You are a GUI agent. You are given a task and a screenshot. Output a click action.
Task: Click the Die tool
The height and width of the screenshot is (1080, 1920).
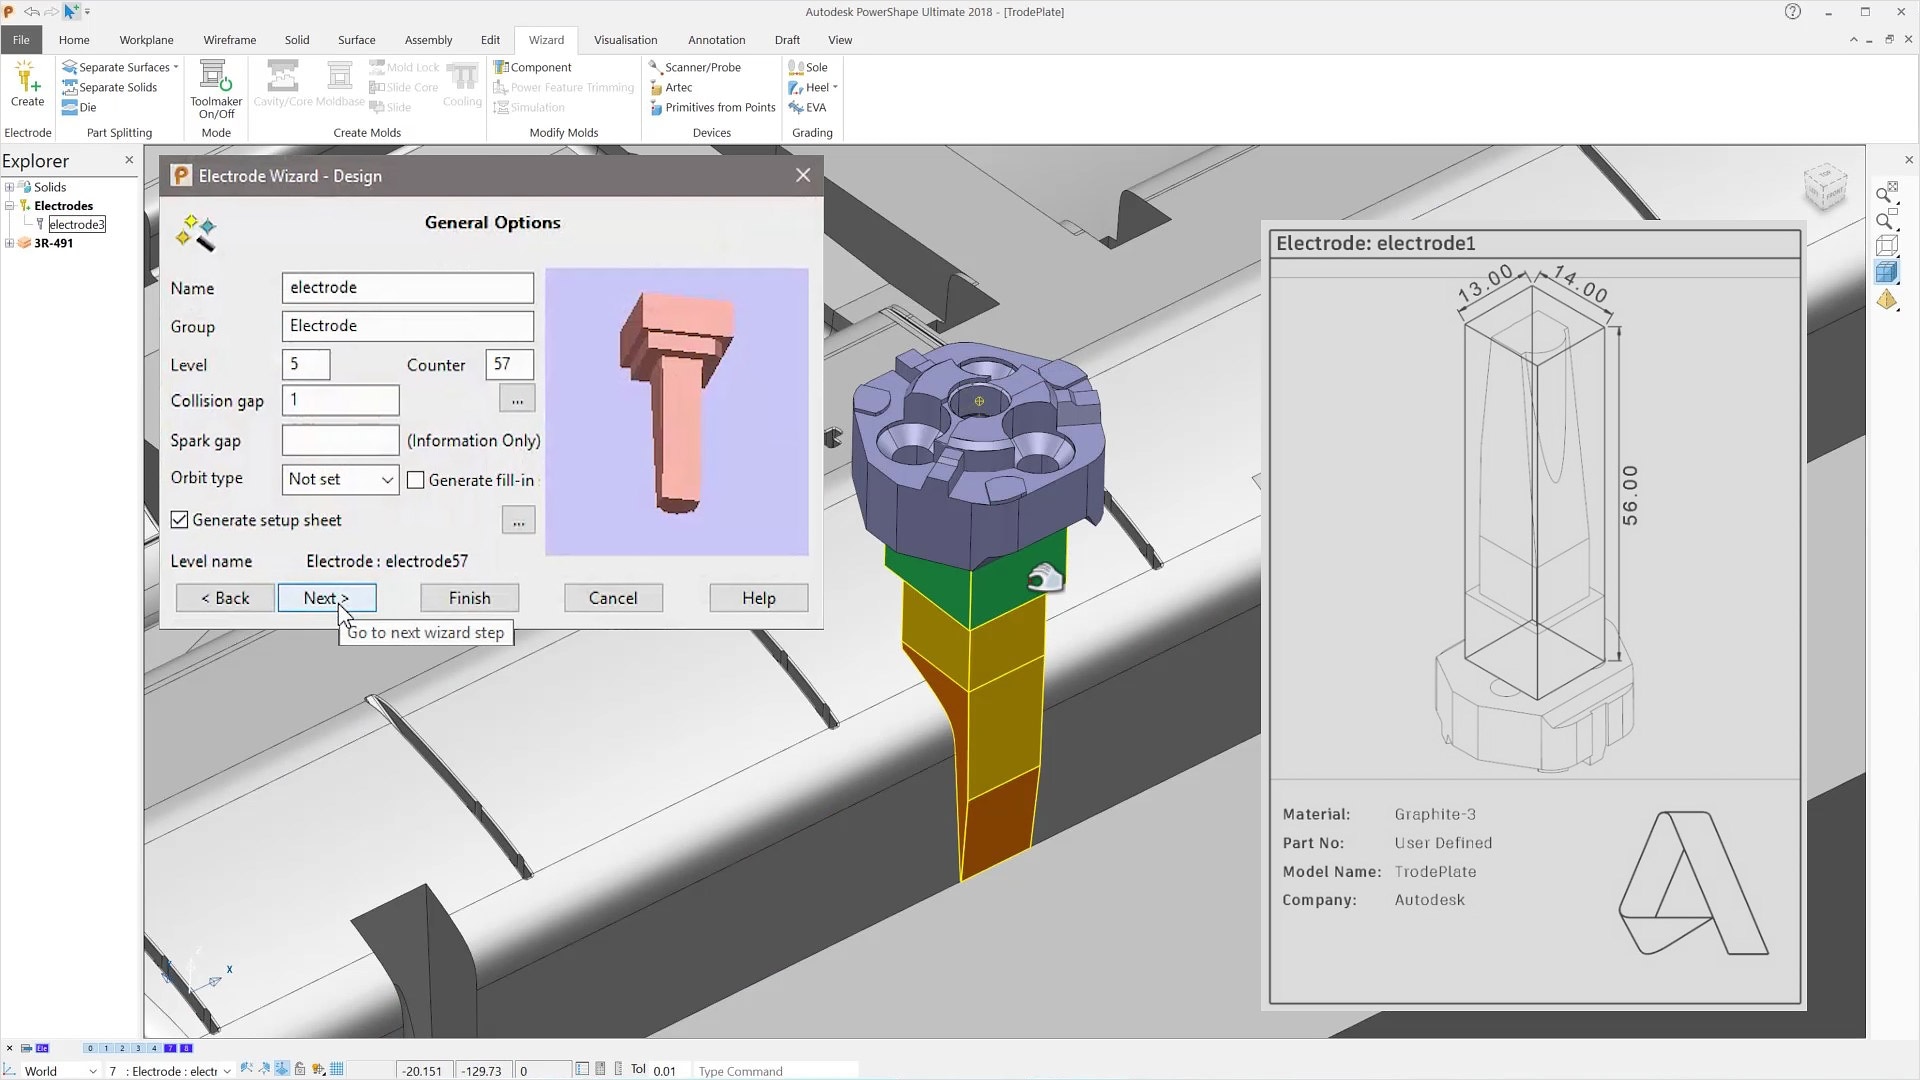pos(79,107)
